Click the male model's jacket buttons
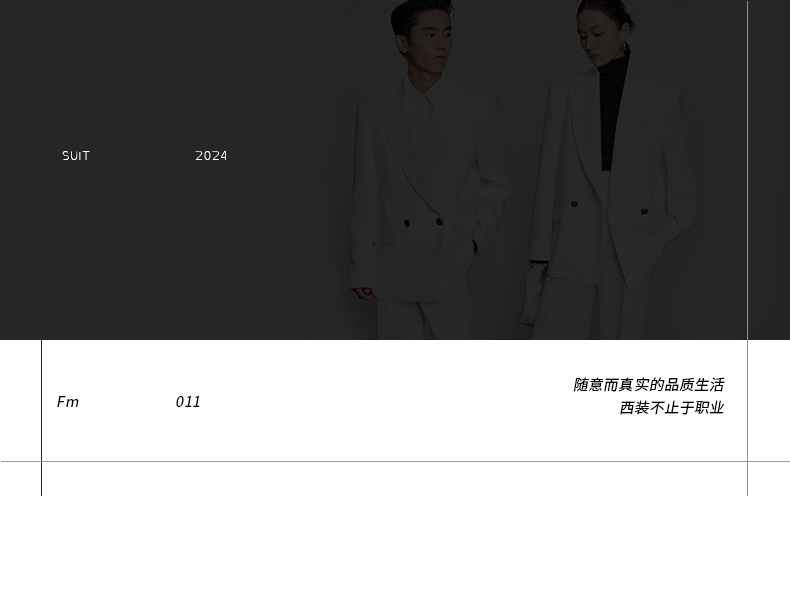Image resolution: width=790 pixels, height=602 pixels. point(423,222)
